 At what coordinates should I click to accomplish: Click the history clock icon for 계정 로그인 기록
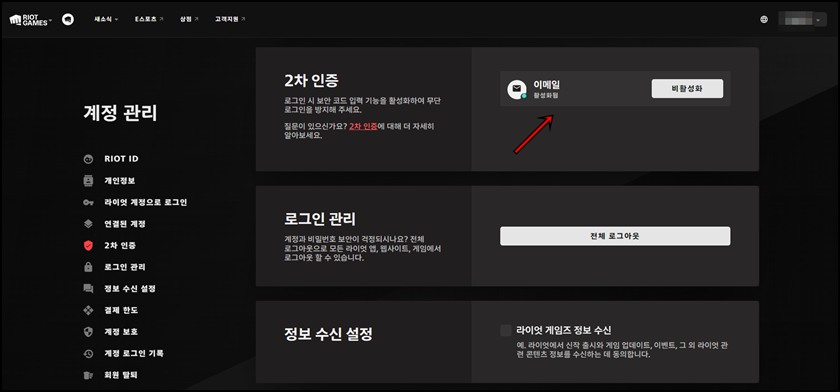click(x=88, y=353)
